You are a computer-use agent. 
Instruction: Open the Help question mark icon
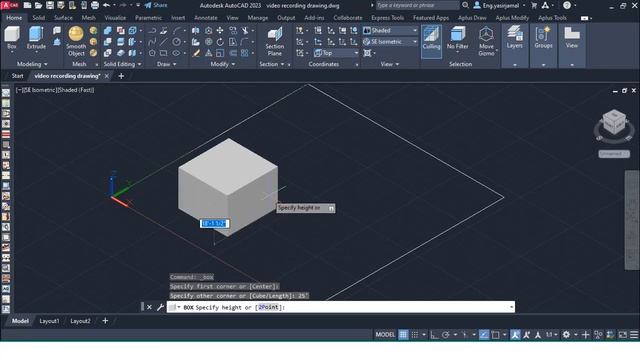[x=567, y=5]
